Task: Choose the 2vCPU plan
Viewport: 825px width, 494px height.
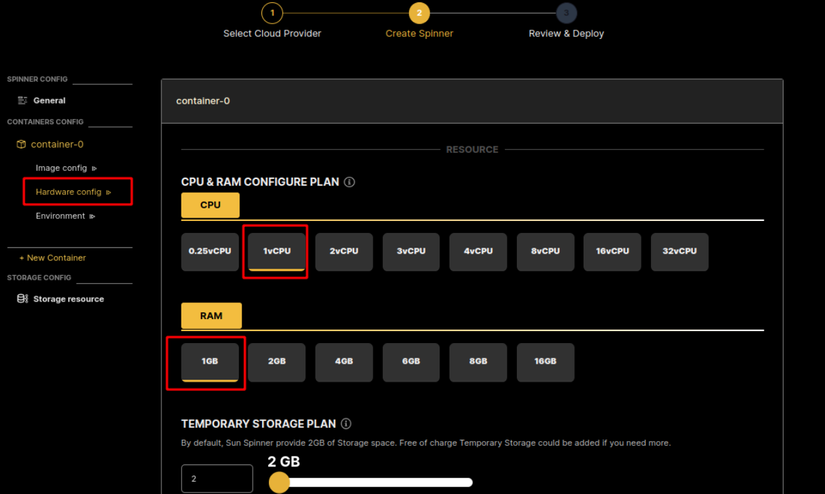Action: [344, 252]
